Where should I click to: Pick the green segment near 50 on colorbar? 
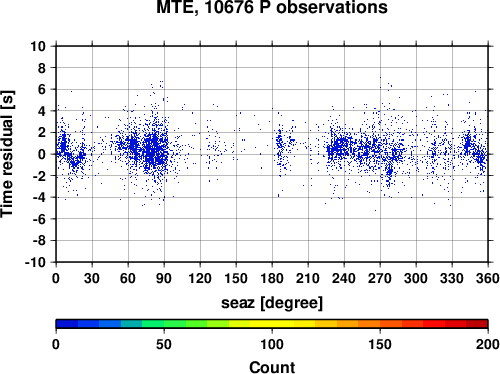(164, 324)
